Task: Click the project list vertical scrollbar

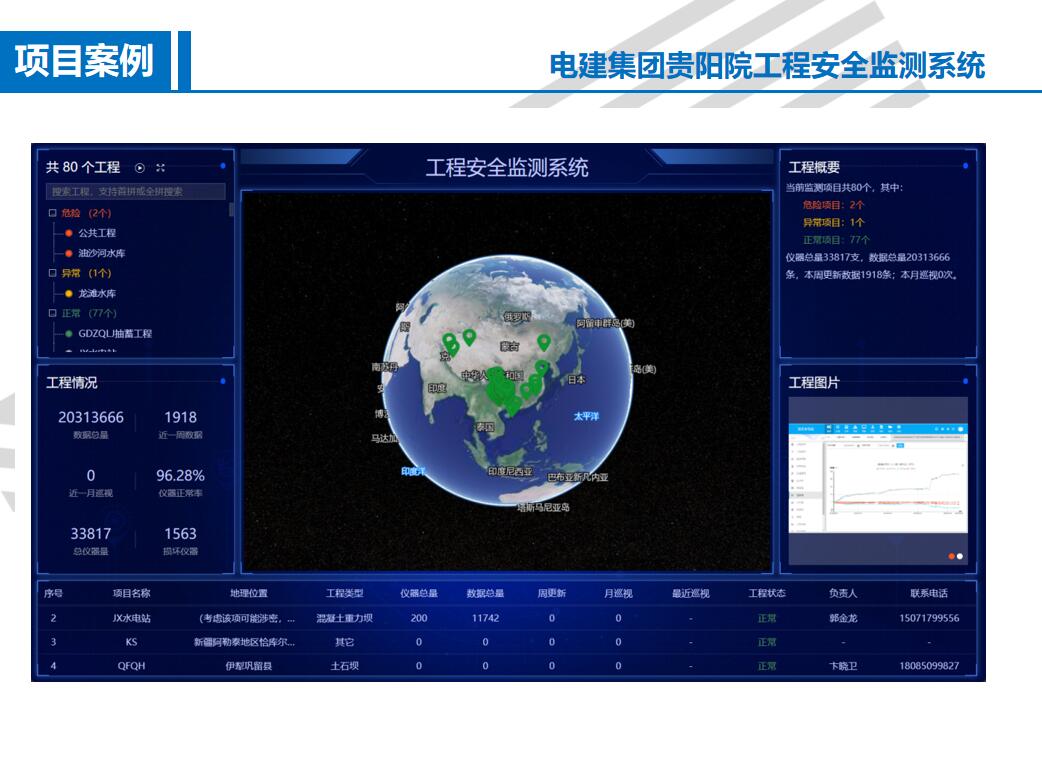Action: tap(231, 210)
